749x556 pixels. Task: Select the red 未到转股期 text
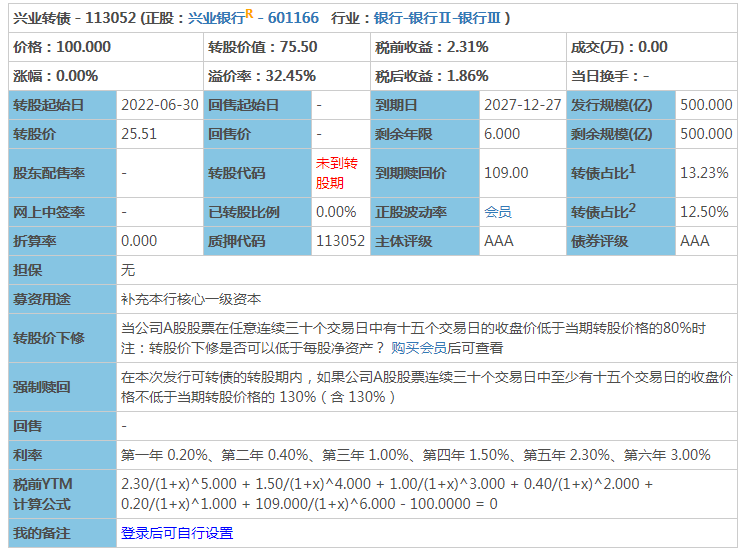337,173
